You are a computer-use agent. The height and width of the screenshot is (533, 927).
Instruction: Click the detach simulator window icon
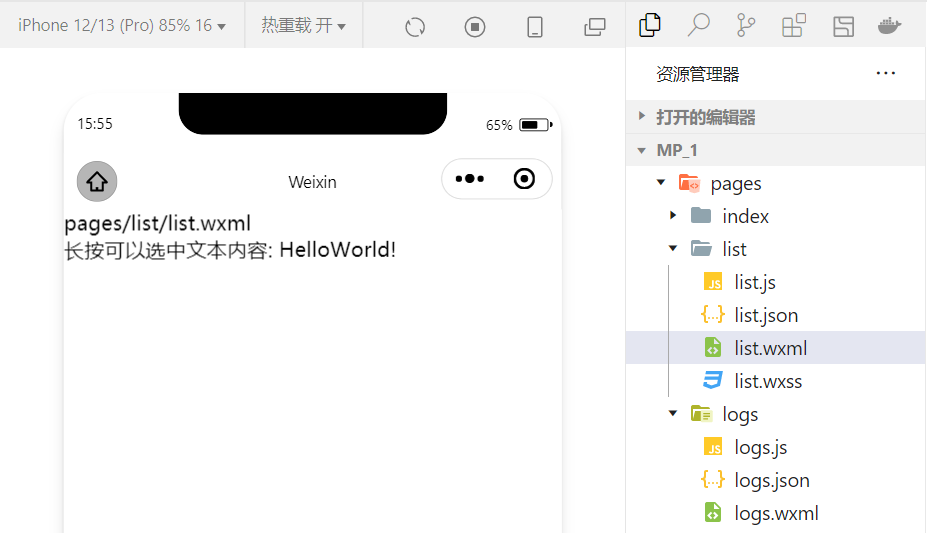coord(595,27)
